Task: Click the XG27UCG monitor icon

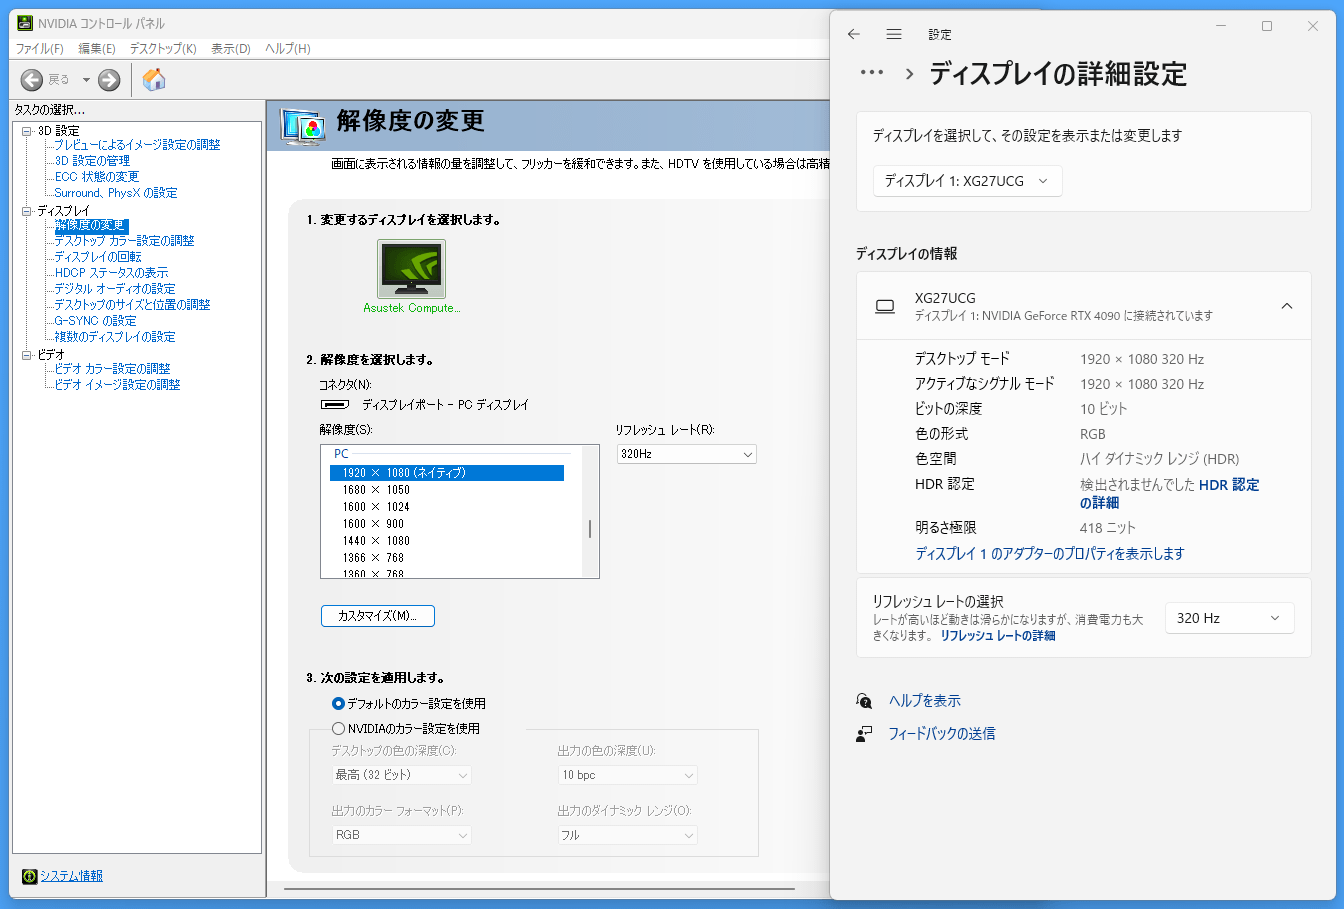Action: click(885, 306)
